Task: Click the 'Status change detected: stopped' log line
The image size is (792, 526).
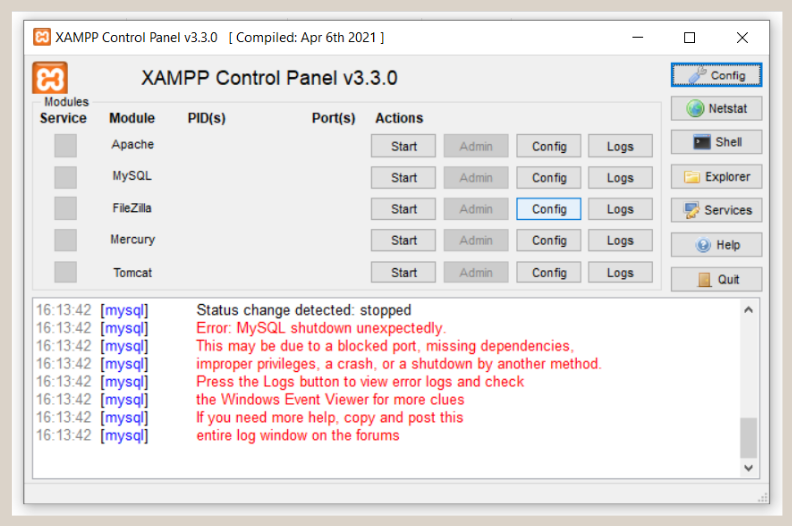Action: point(304,310)
